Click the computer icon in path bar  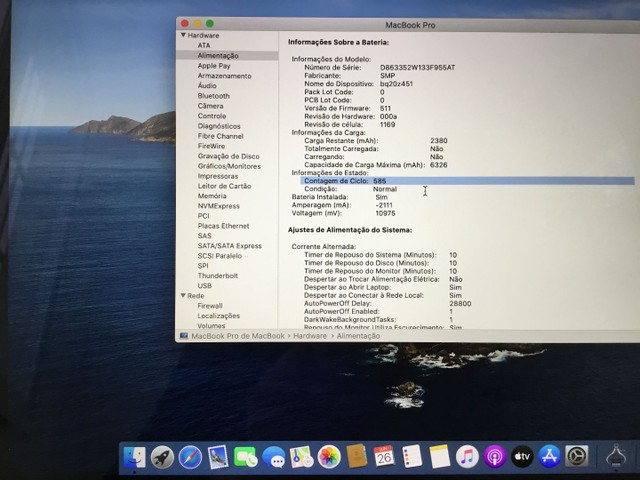point(184,336)
